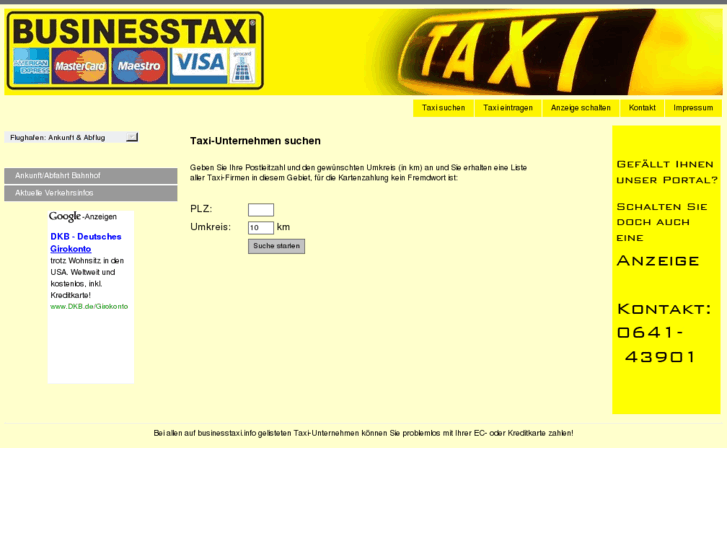Viewport: 727px width, 545px height.
Task: Open Aktuelle Verkehrsinfos sidebar link
Action: 91,193
